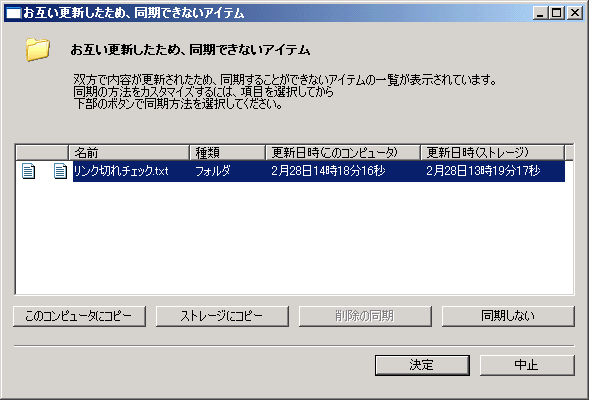The height and width of the screenshot is (400, 589).
Task: Click the ストレージにコピー button
Action: 222,316
